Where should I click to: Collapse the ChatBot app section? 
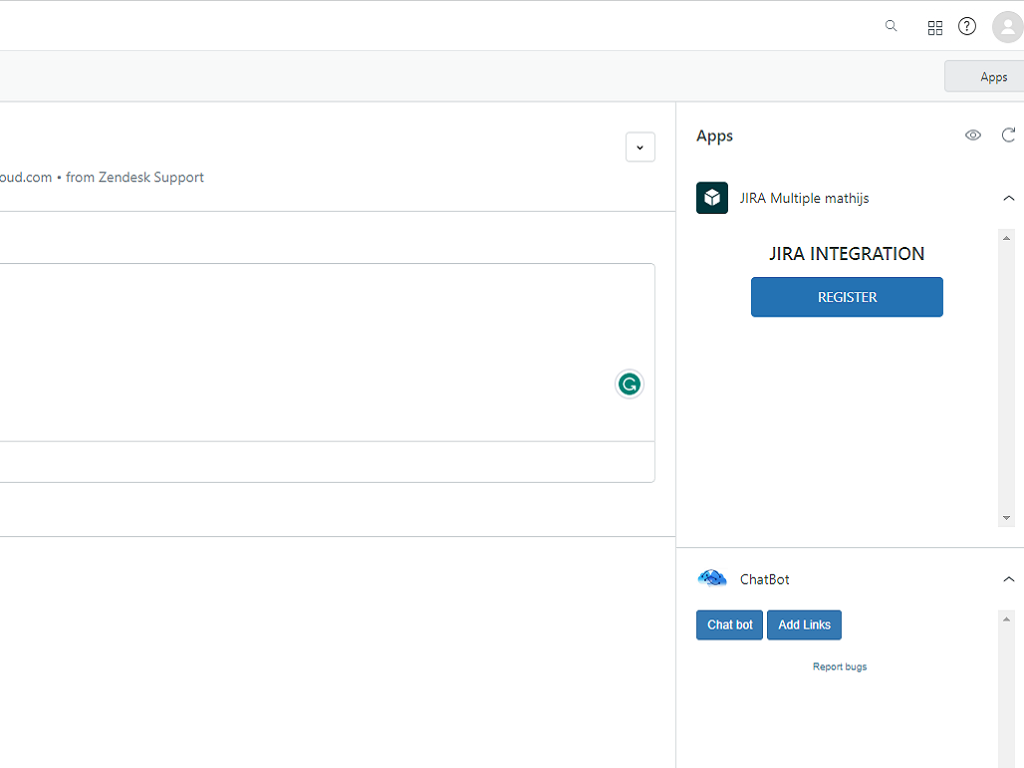point(1008,579)
